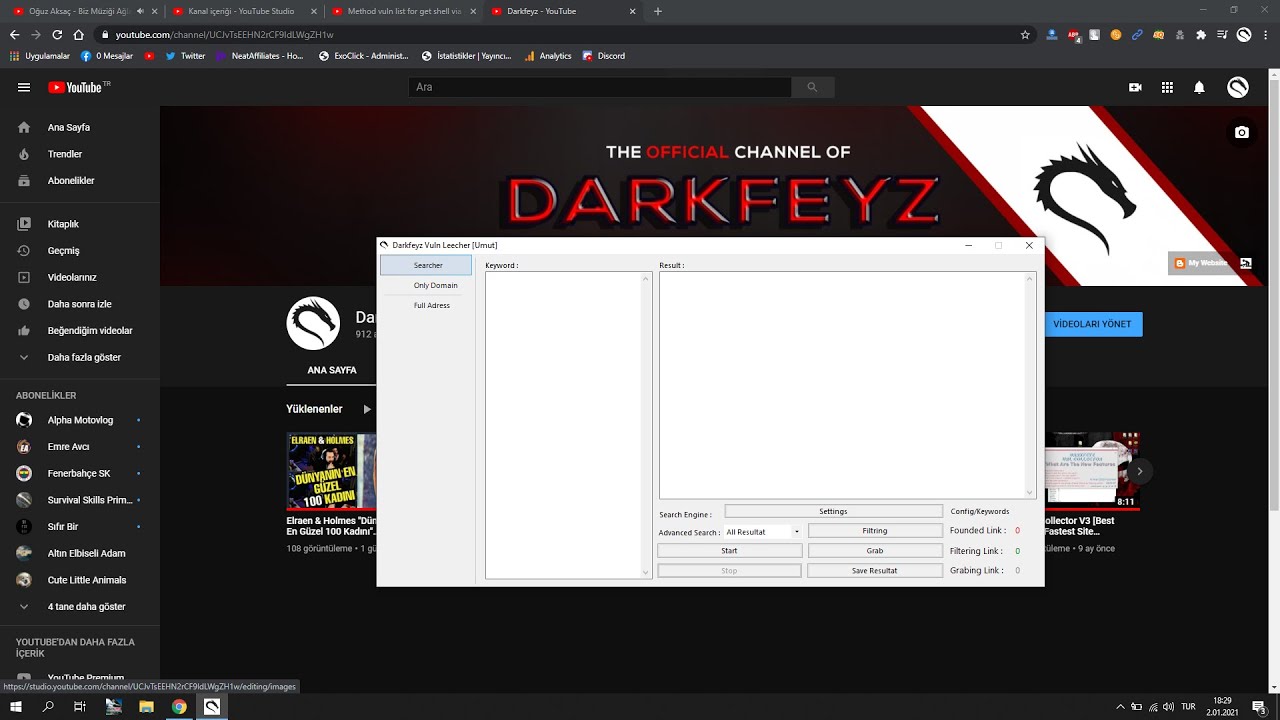Mute the Oğuz Aksaç tab audio icon
Screen dimensions: 1280x720
[x=140, y=11]
